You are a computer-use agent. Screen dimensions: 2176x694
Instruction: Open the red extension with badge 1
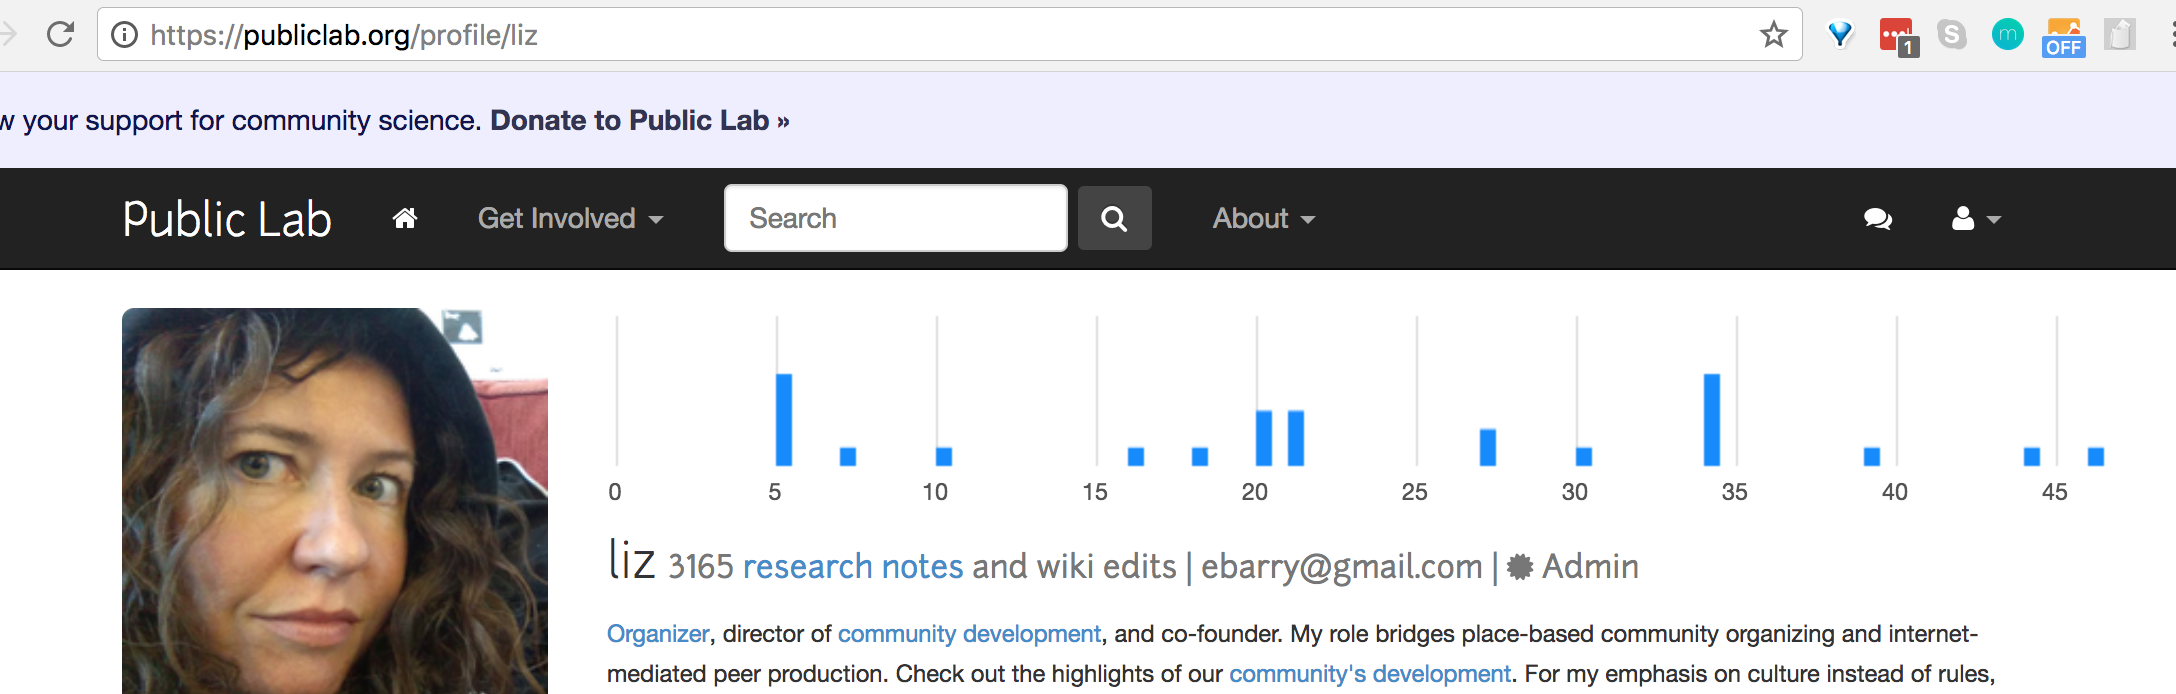1898,37
